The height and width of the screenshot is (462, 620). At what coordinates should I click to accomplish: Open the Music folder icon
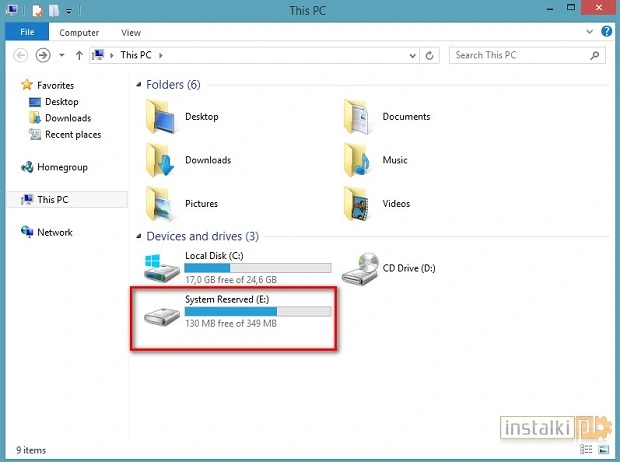coord(359,160)
